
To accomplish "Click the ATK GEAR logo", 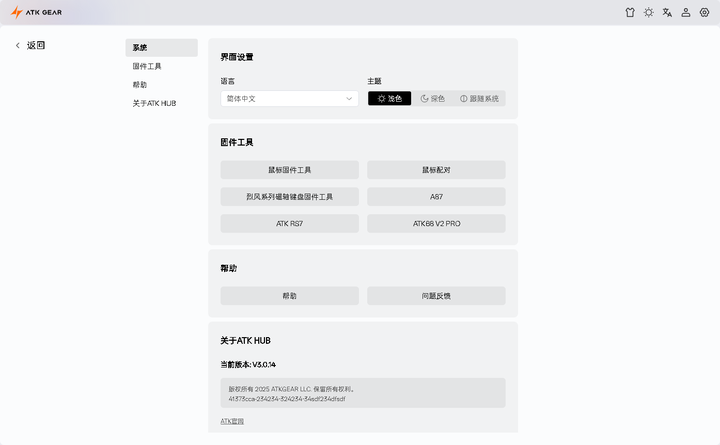I will [x=36, y=12].
